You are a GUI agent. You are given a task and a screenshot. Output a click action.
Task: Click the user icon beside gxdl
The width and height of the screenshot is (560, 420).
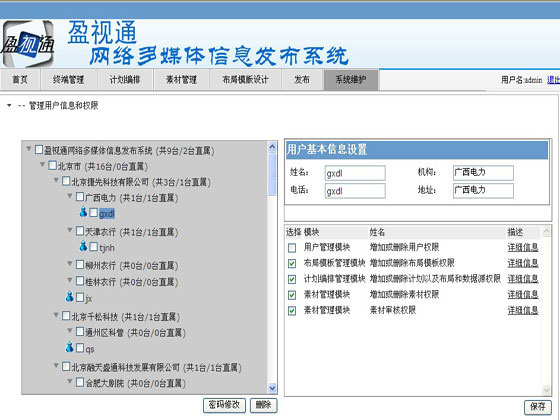(x=83, y=212)
